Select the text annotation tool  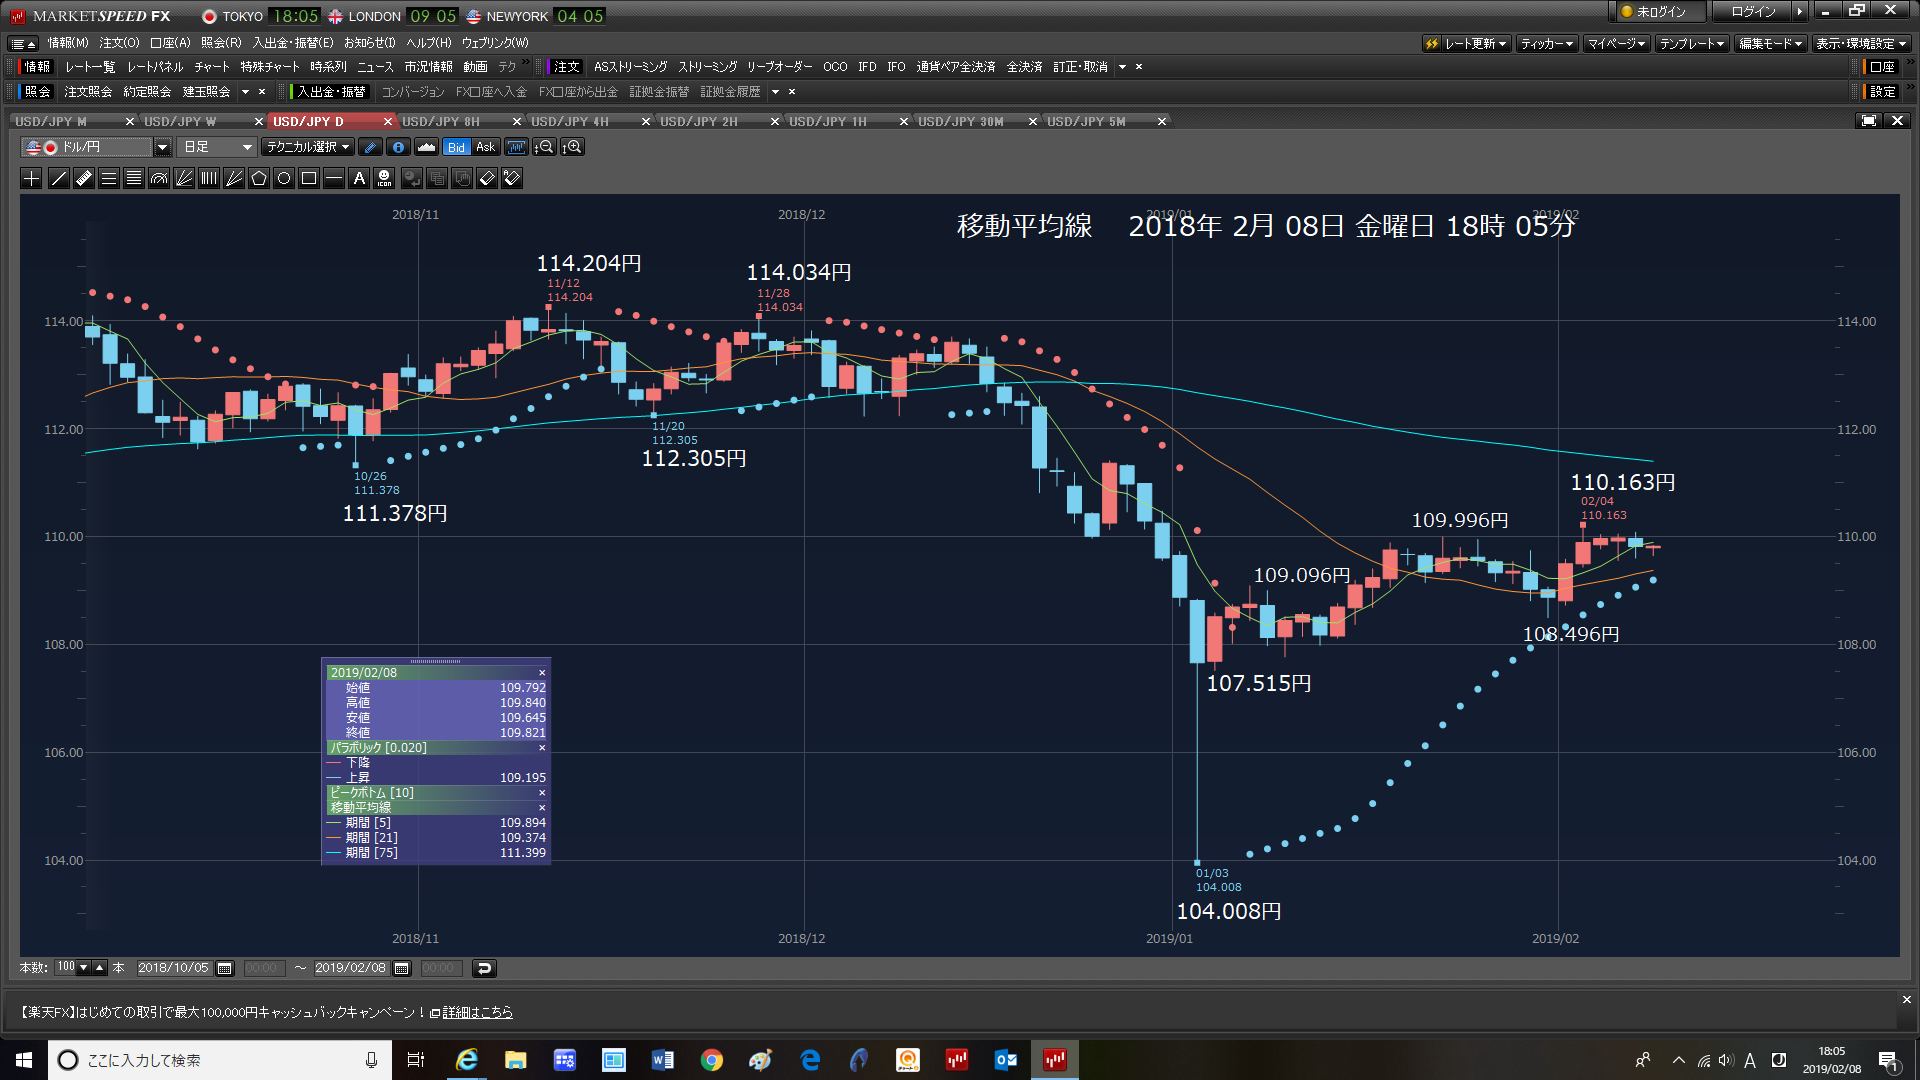tap(359, 178)
